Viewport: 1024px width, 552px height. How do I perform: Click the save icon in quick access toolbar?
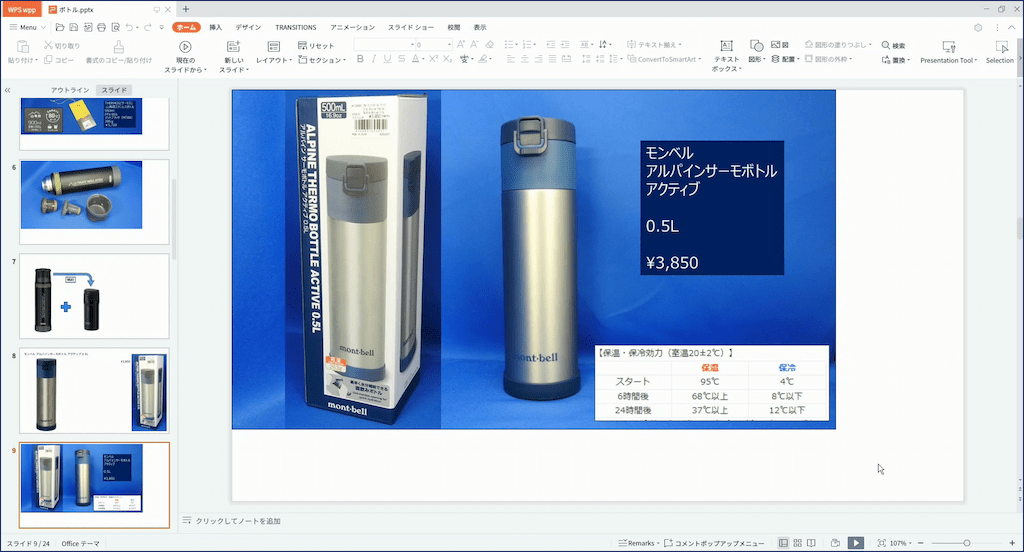pyautogui.click(x=73, y=27)
